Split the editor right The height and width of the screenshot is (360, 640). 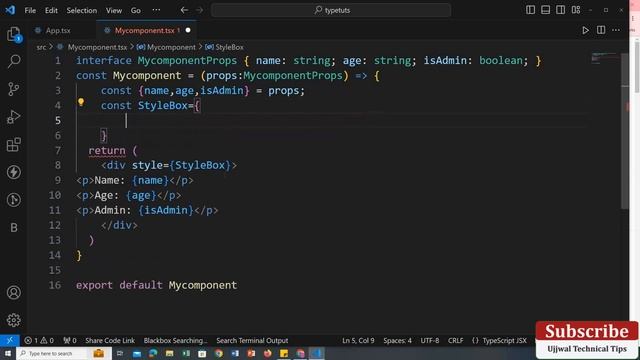(x=601, y=30)
